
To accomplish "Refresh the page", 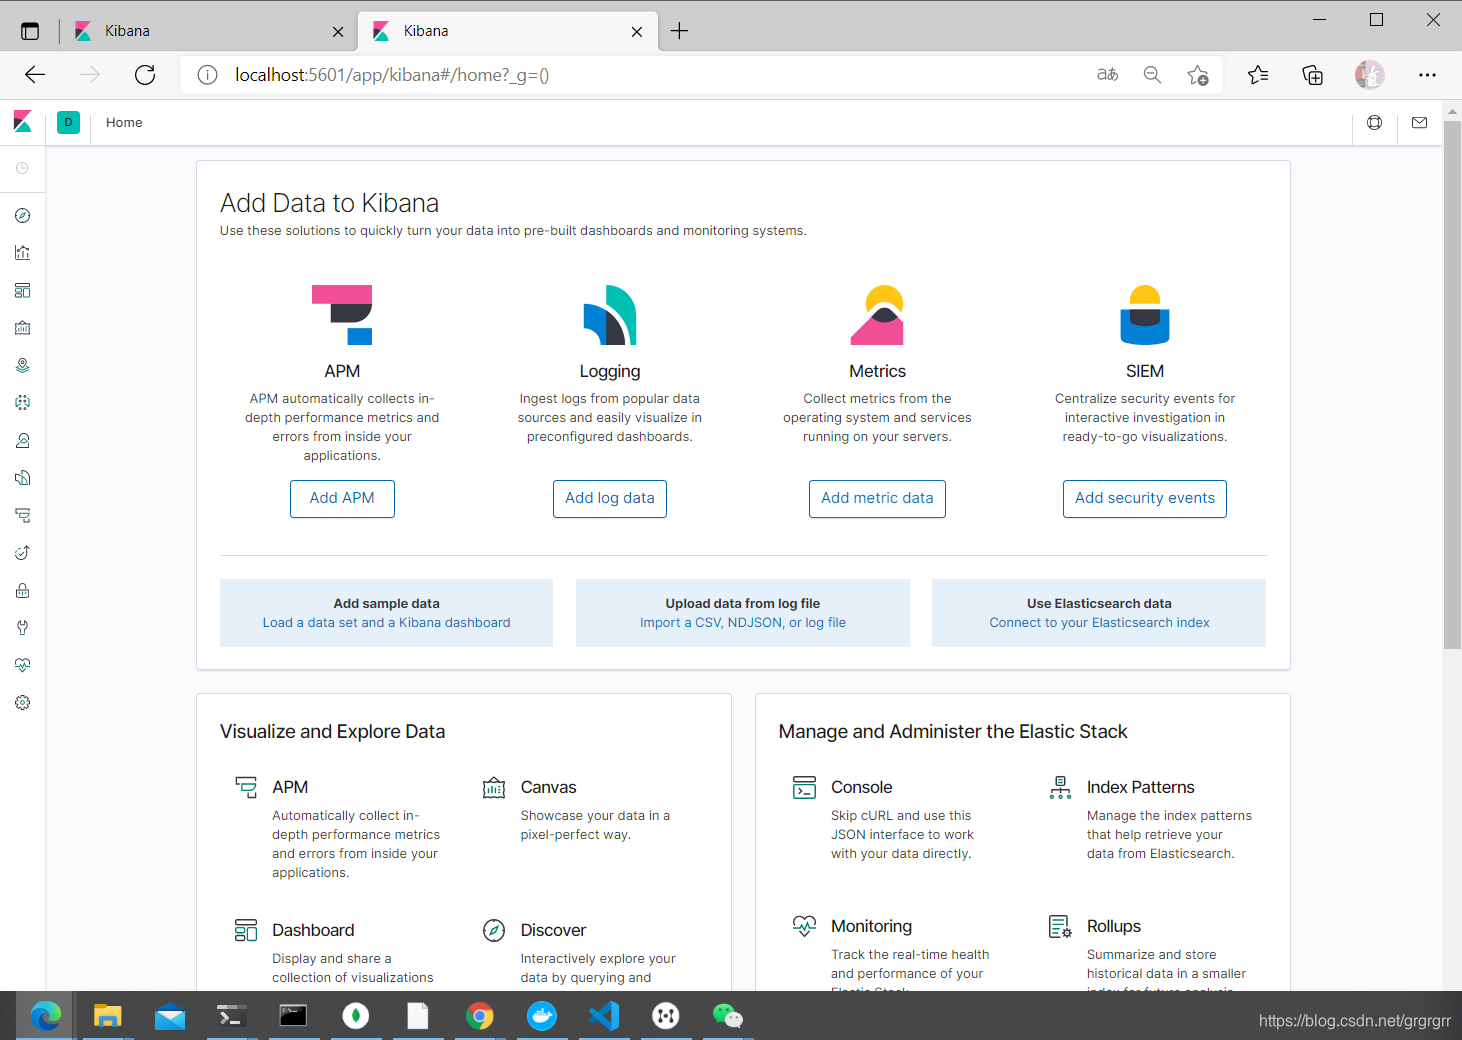I will point(145,75).
